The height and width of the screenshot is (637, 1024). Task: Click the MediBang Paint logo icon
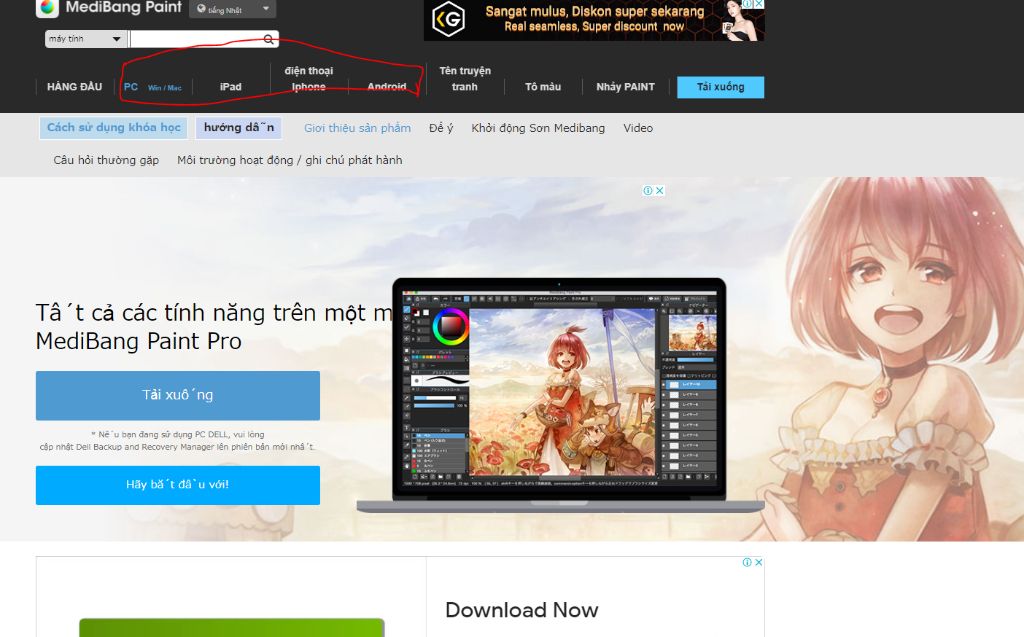pyautogui.click(x=48, y=8)
